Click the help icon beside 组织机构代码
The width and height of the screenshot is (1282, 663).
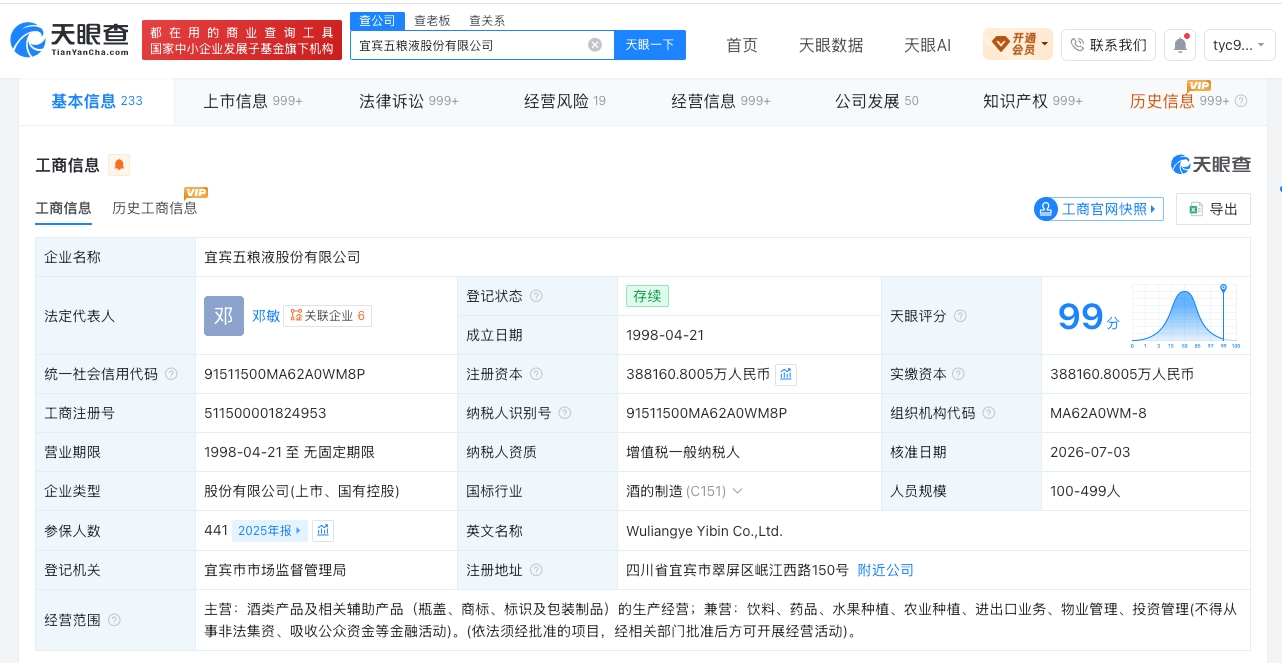pyautogui.click(x=988, y=413)
